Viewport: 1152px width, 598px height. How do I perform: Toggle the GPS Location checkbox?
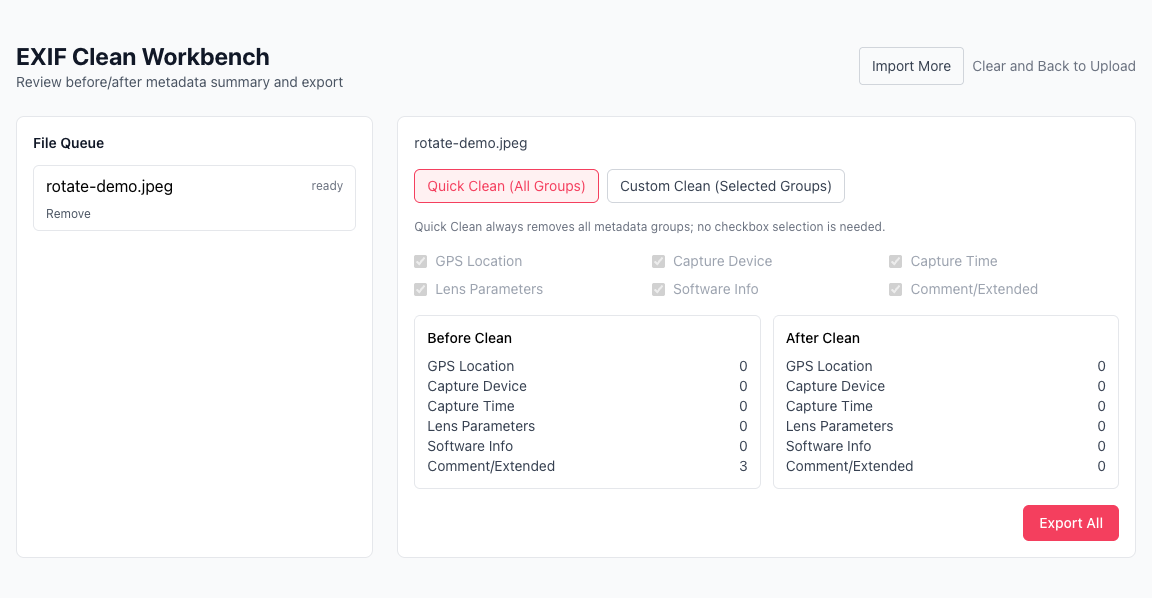(421, 262)
